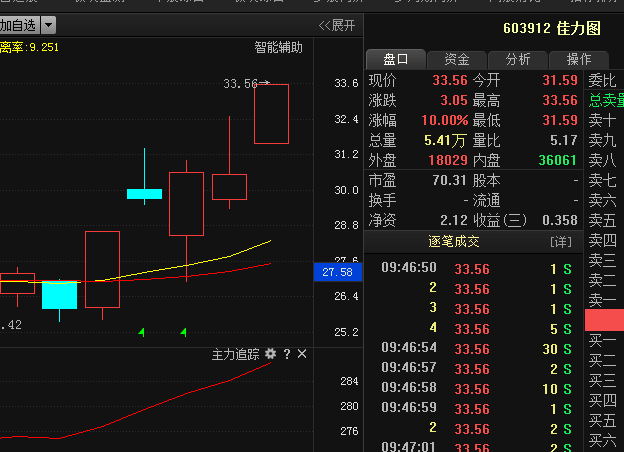This screenshot has width=624, height=452.
Task: Click the trade row at 09:46:54
Action: [476, 349]
